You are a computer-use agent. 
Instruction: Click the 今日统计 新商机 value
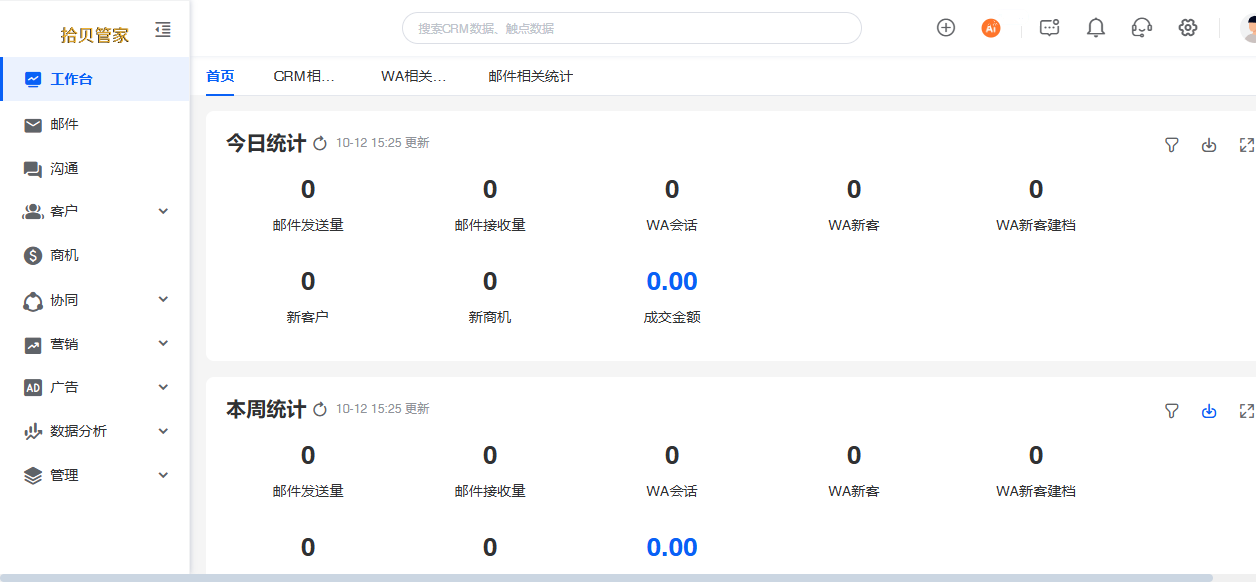click(490, 281)
